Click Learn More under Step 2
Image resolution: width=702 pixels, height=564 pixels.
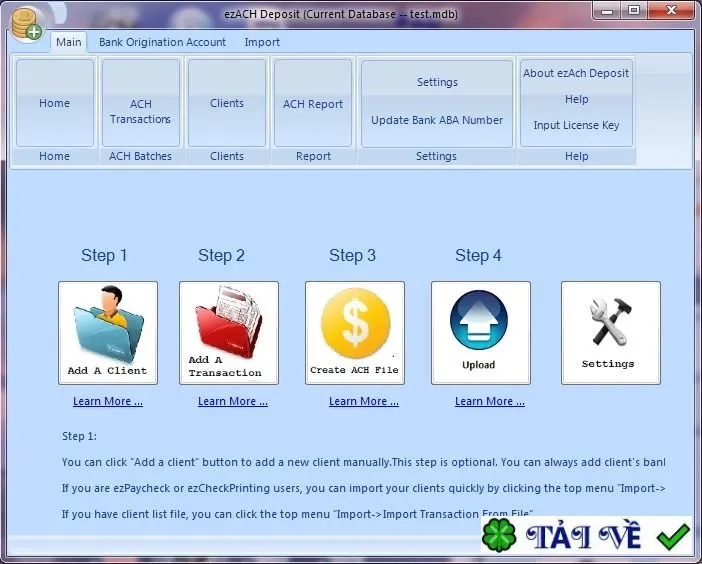point(233,401)
